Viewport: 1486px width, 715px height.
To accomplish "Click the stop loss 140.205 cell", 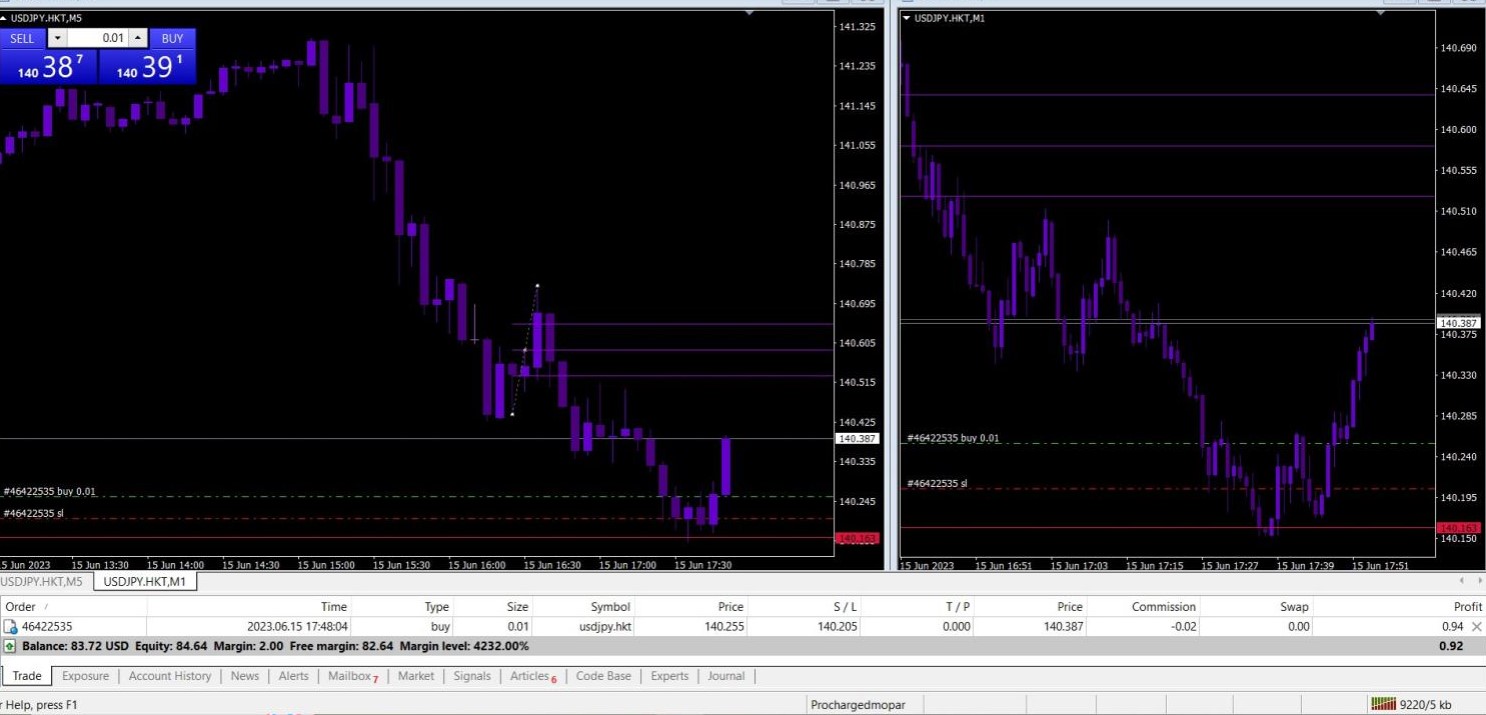I will tap(837, 627).
